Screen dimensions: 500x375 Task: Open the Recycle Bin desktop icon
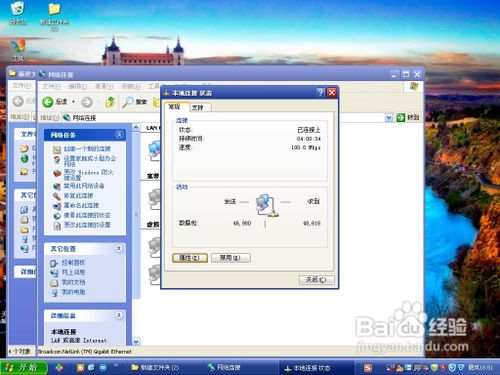point(17,9)
